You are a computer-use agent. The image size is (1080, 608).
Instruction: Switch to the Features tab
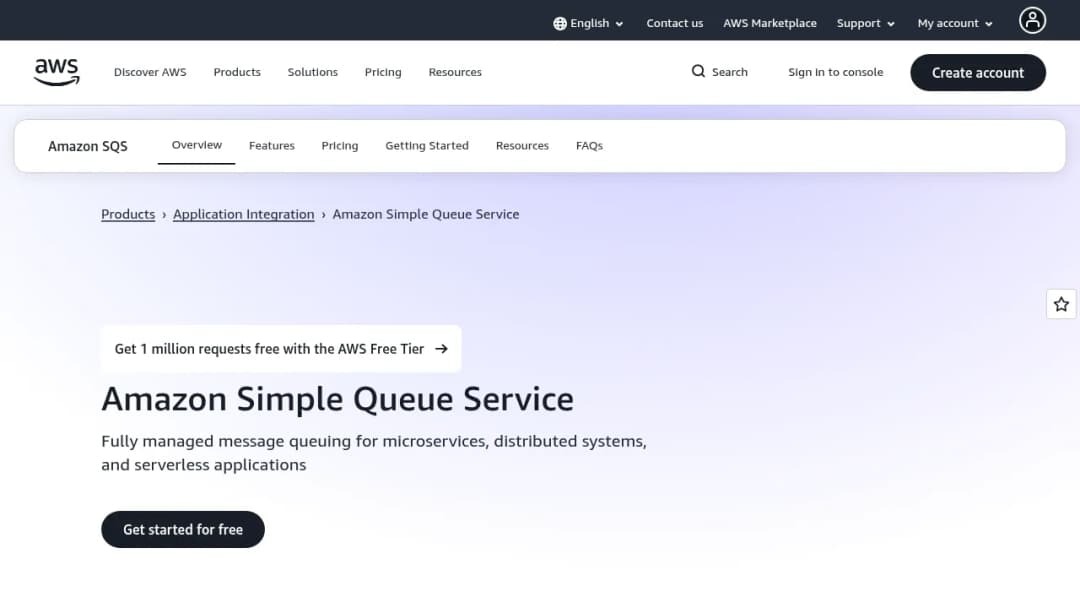[271, 146]
